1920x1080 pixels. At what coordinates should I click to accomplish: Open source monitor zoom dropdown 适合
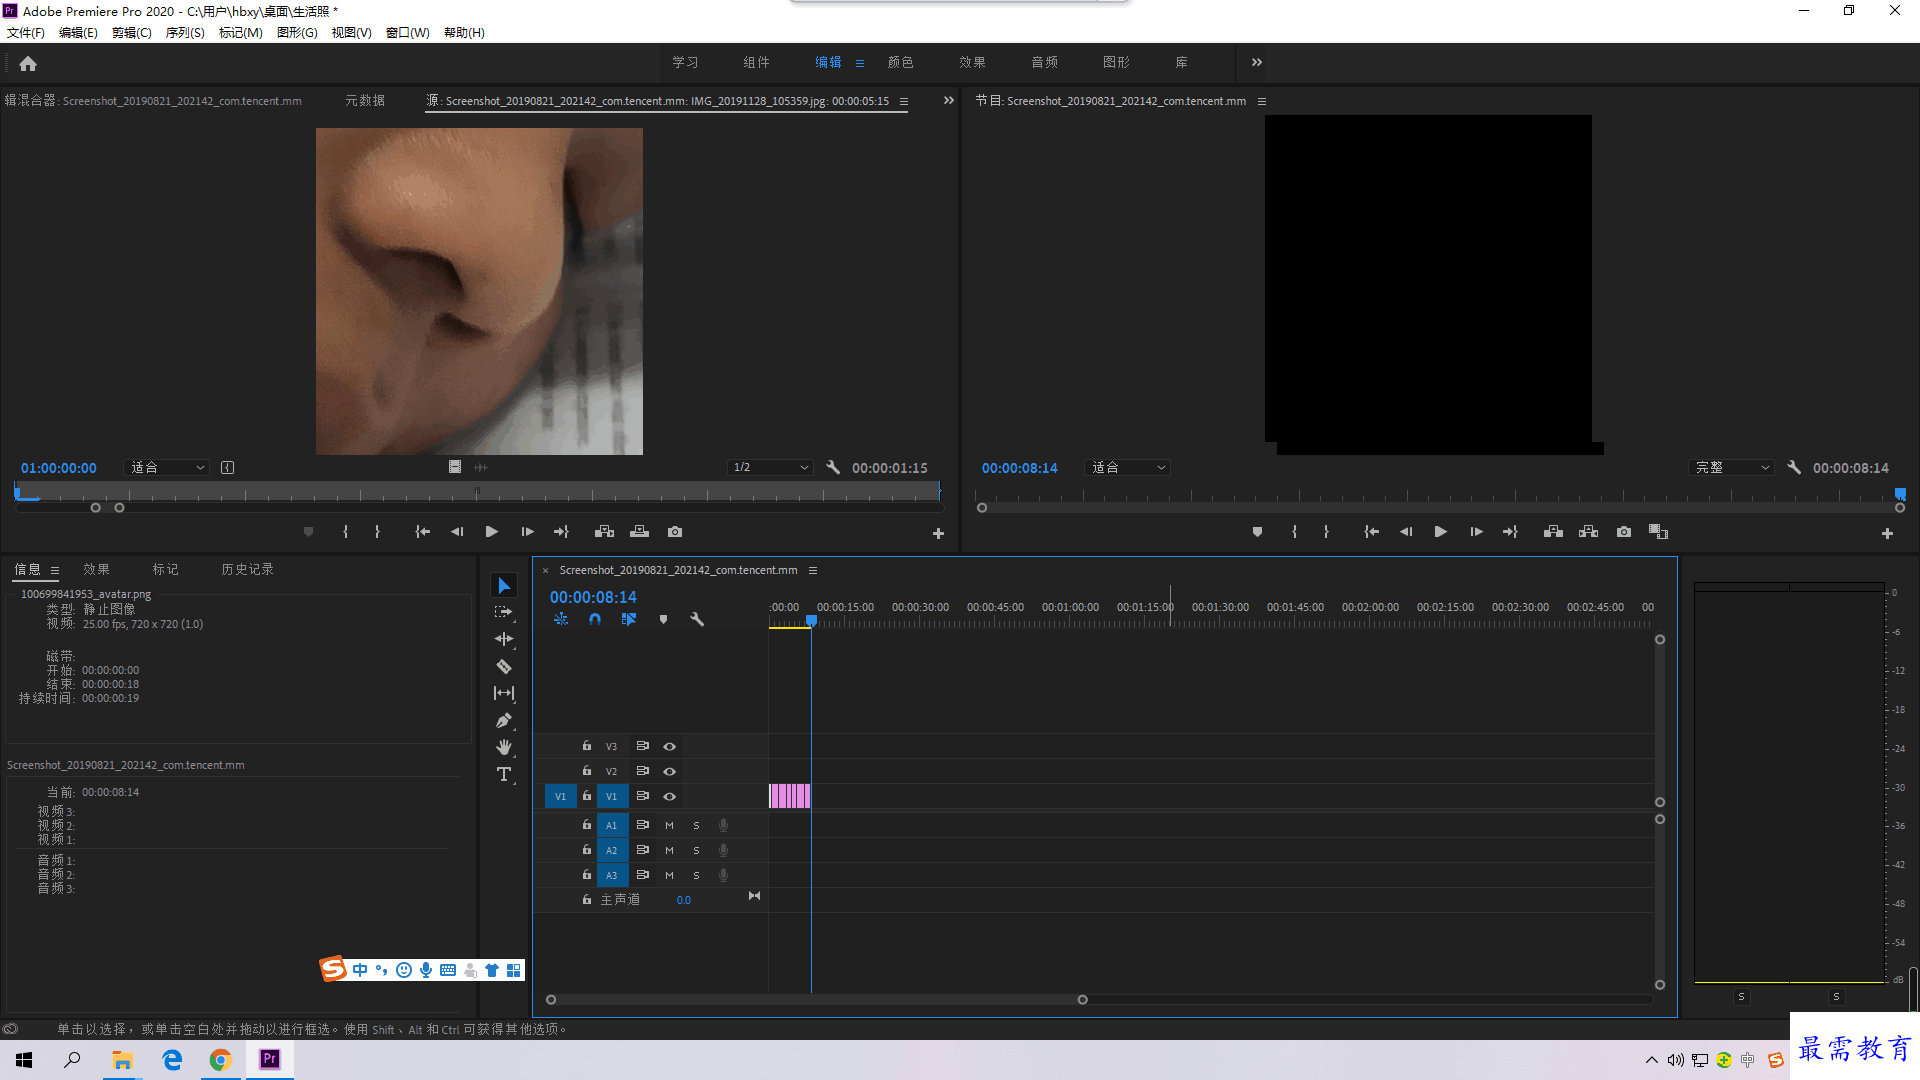click(167, 467)
